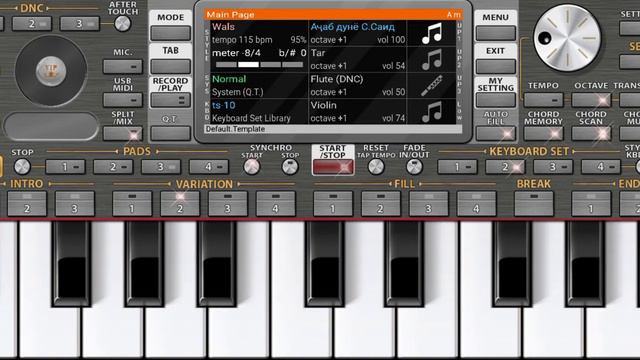The height and width of the screenshot is (360, 640).
Task: Toggle the USB MIDI button
Action: [123, 100]
